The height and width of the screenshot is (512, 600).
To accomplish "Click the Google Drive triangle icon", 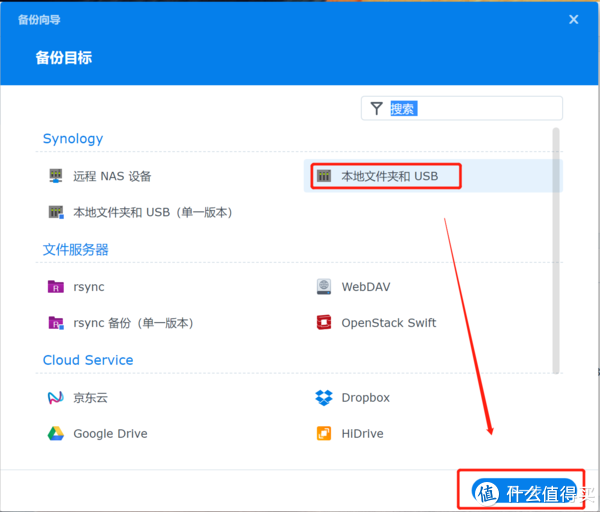I will point(55,434).
